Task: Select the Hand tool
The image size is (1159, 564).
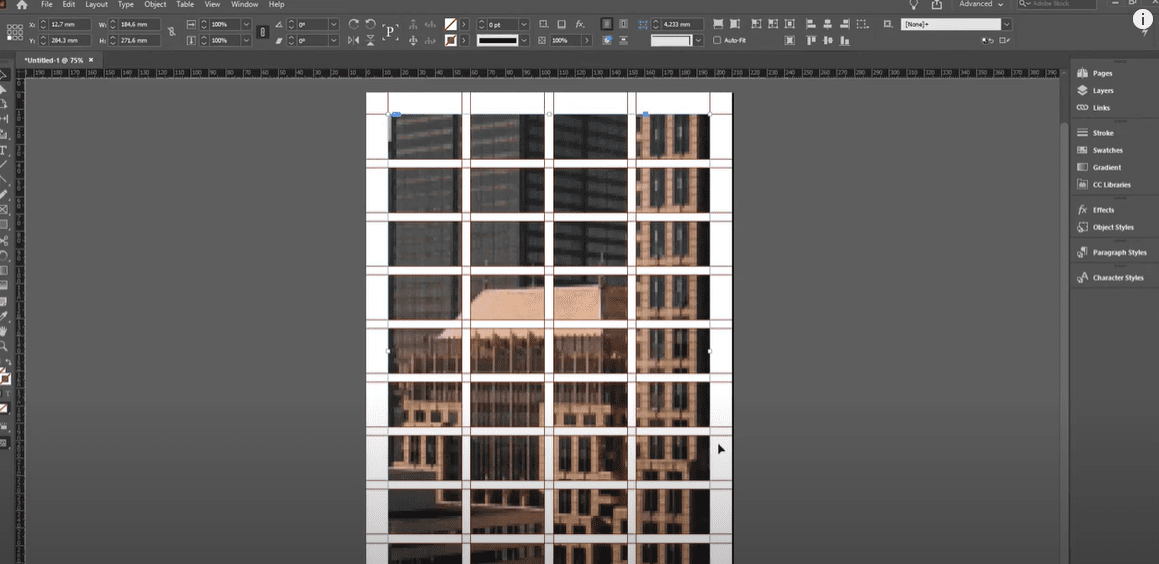Action: 4,331
